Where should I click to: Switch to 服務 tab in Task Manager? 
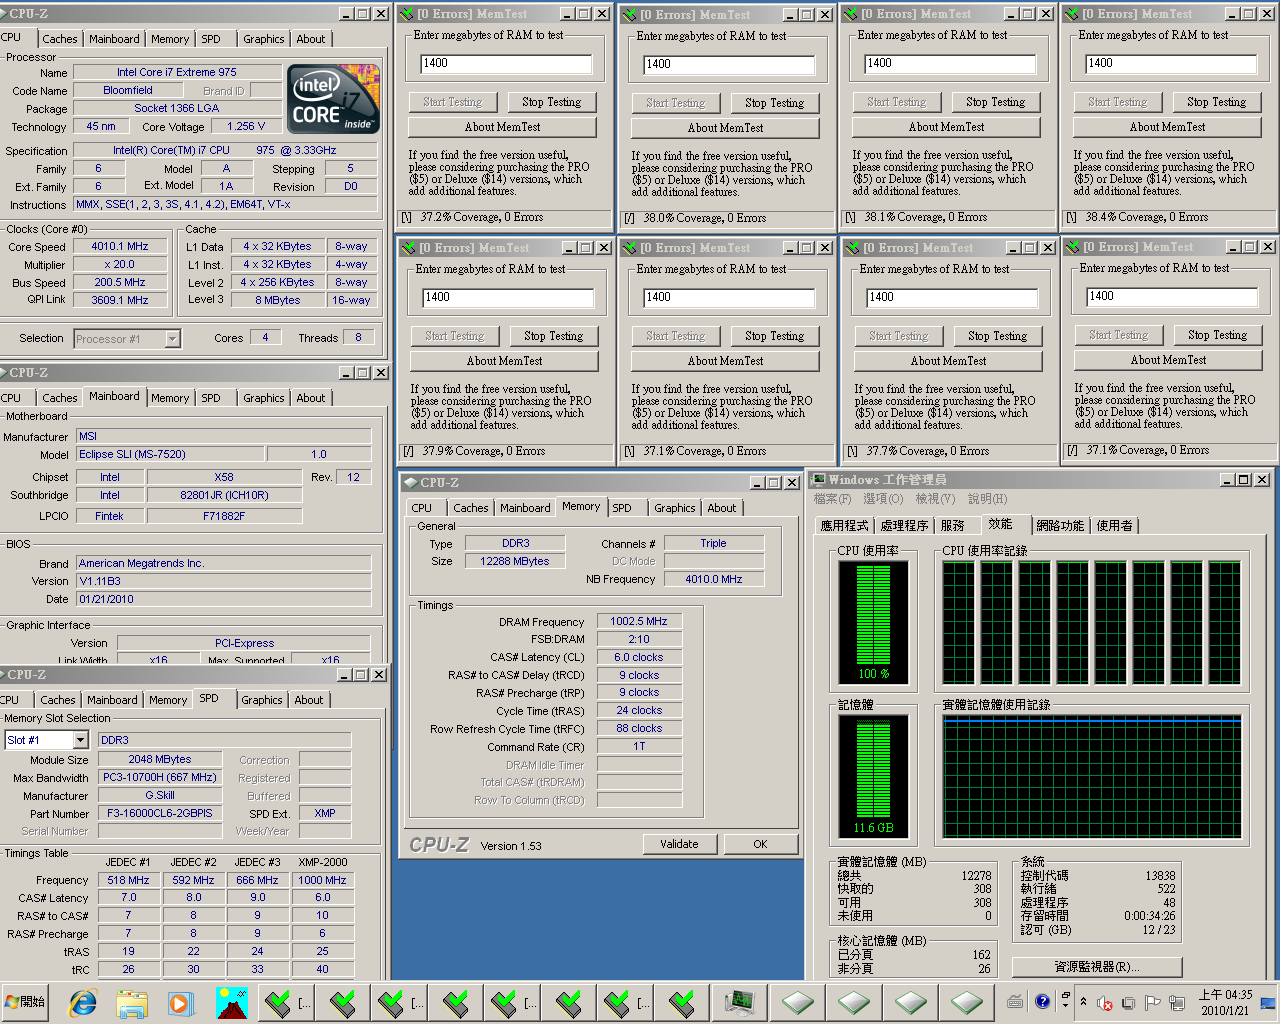pos(953,525)
